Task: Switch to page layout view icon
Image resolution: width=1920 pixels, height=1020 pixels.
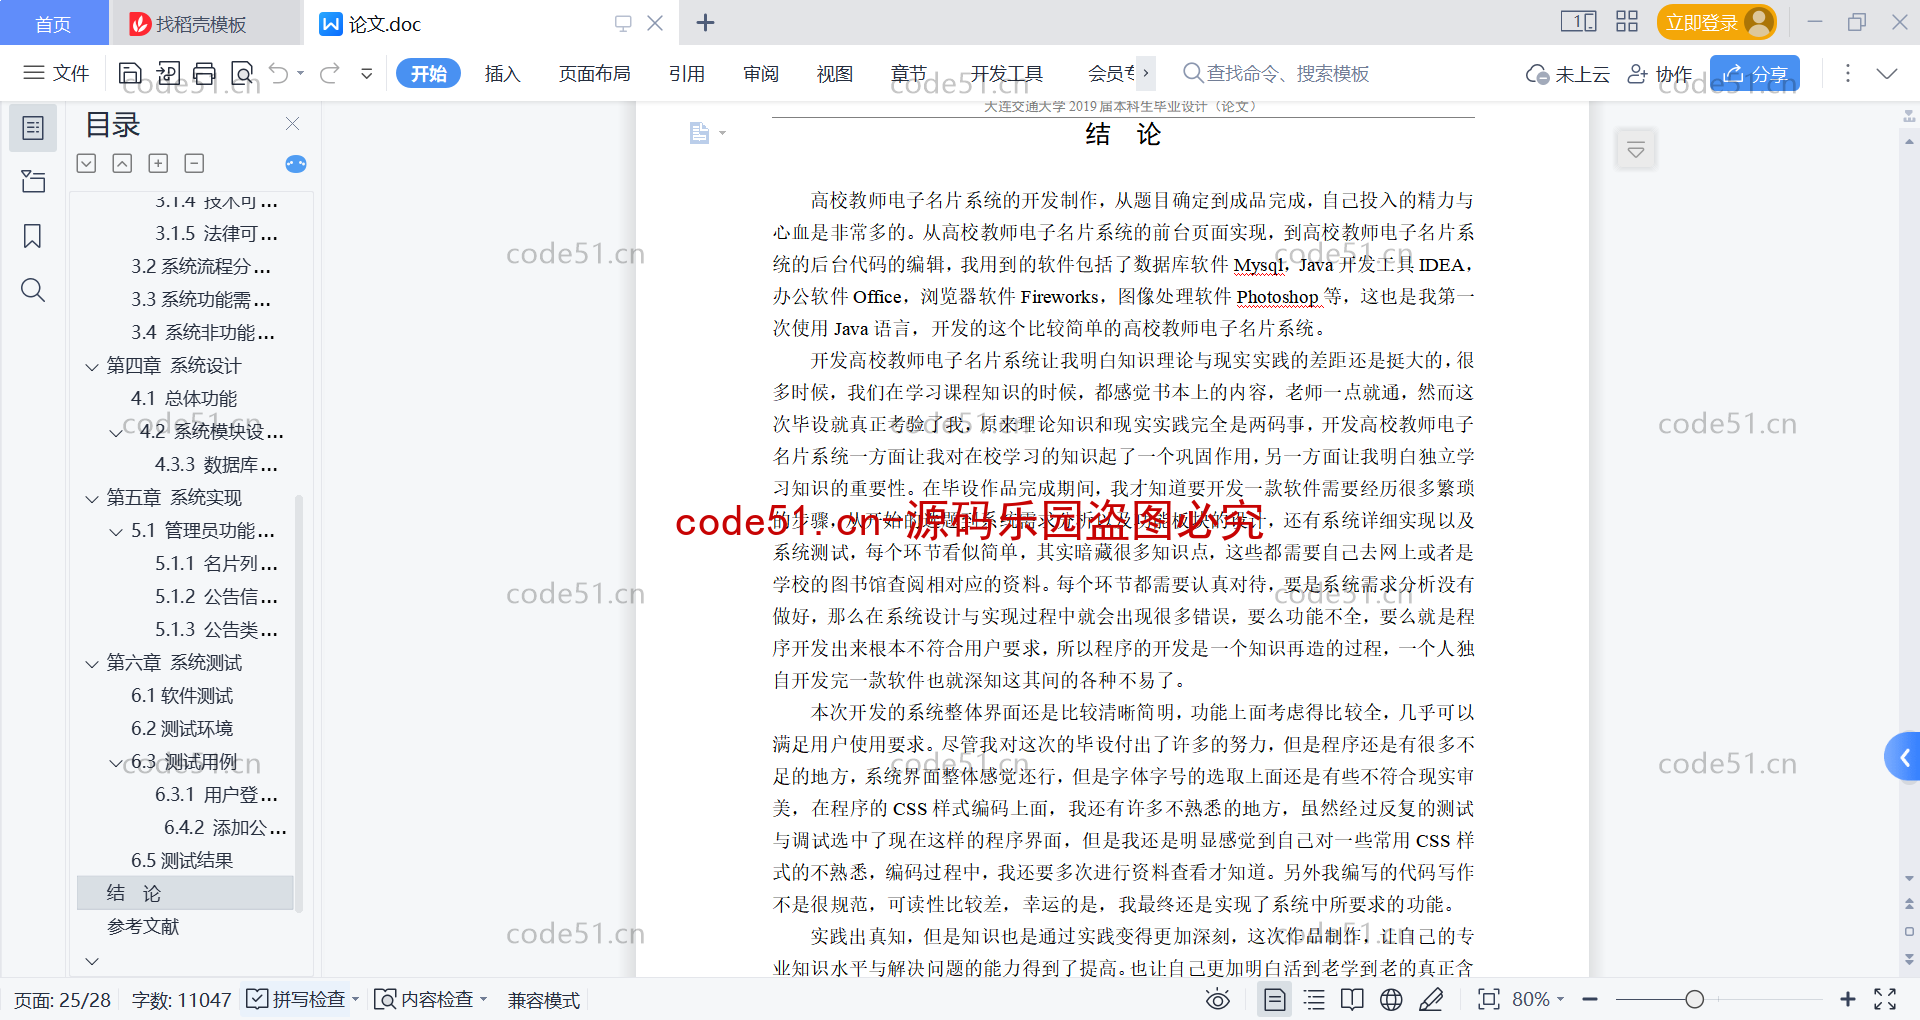Action: point(1275,999)
